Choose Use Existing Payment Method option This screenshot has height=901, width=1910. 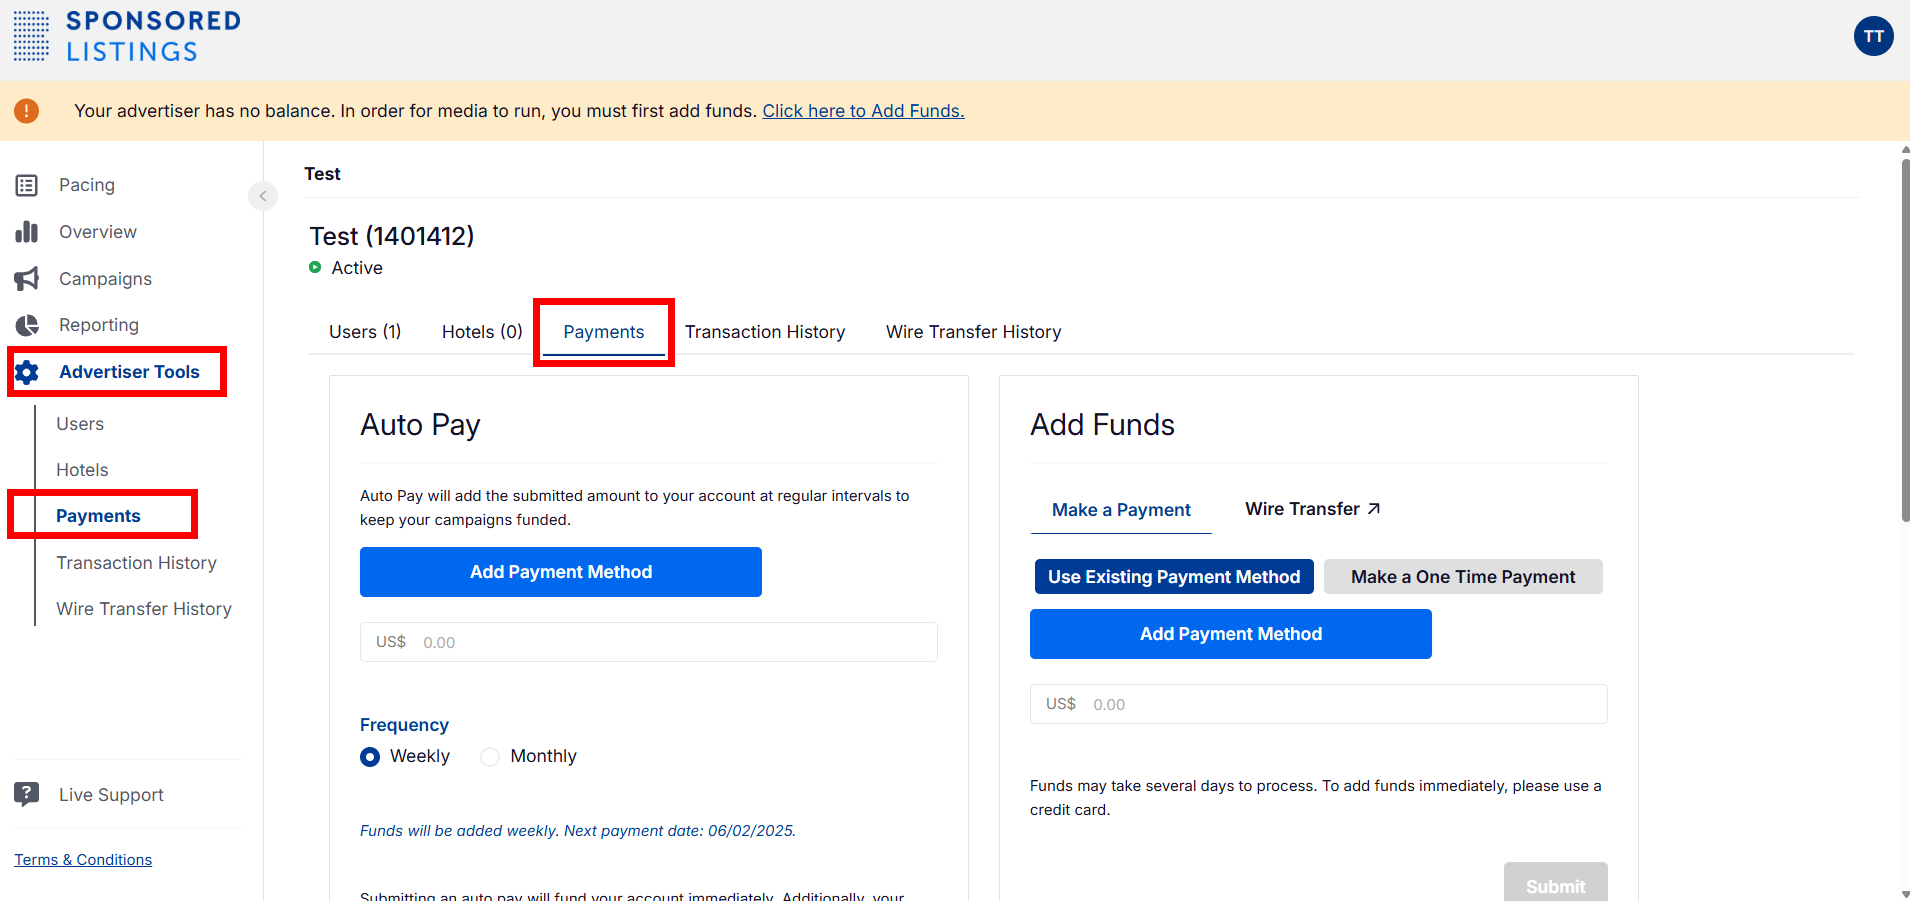pos(1174,577)
